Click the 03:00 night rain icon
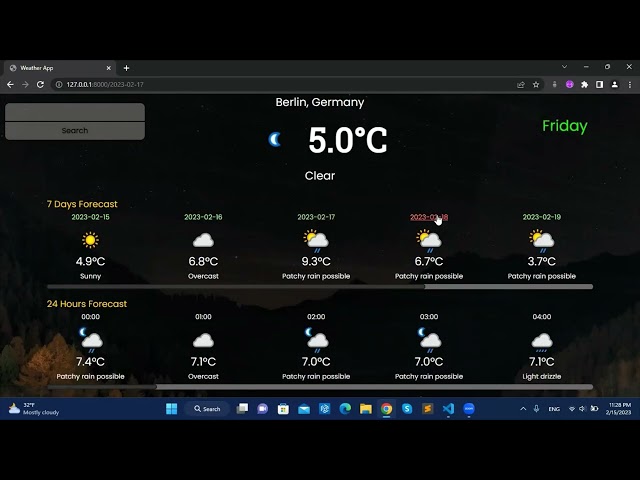The width and height of the screenshot is (640, 480). point(429,340)
